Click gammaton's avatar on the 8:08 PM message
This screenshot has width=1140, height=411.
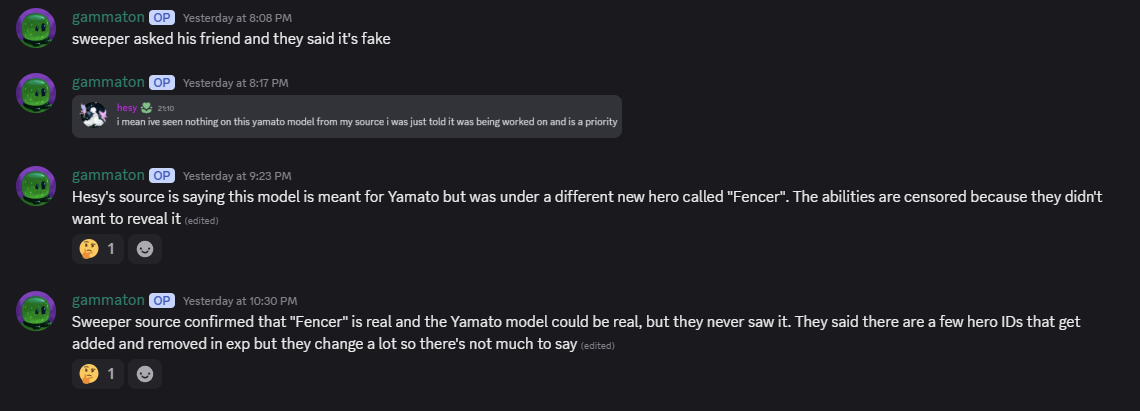pos(36,28)
